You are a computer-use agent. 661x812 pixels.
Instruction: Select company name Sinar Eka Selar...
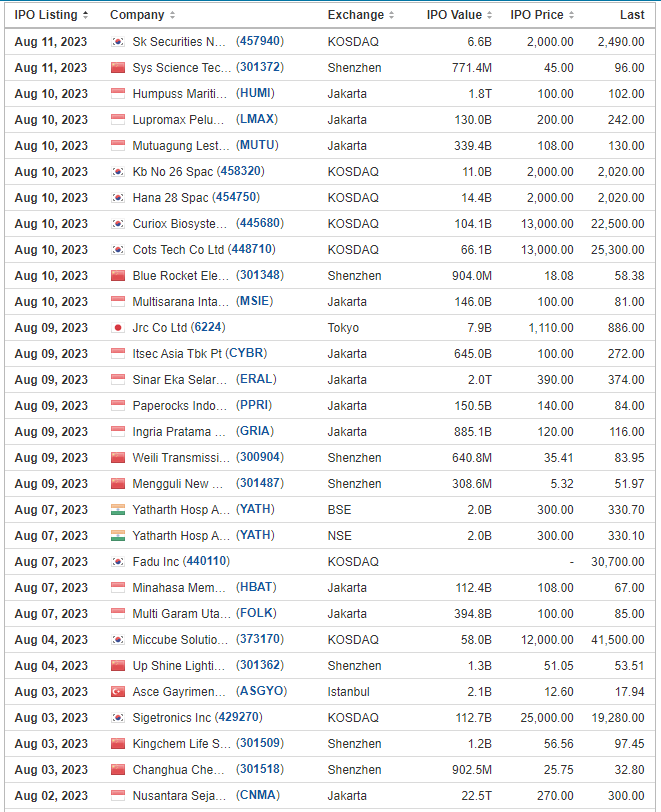point(180,380)
